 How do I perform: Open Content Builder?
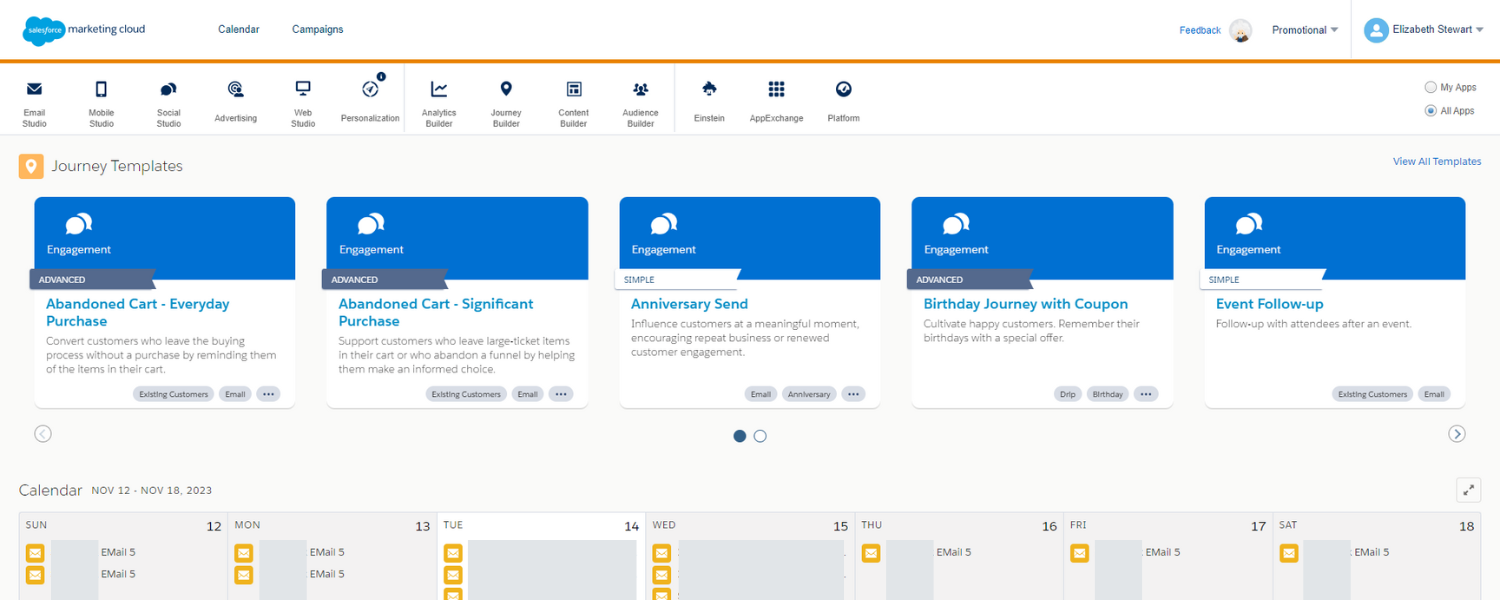coord(574,103)
